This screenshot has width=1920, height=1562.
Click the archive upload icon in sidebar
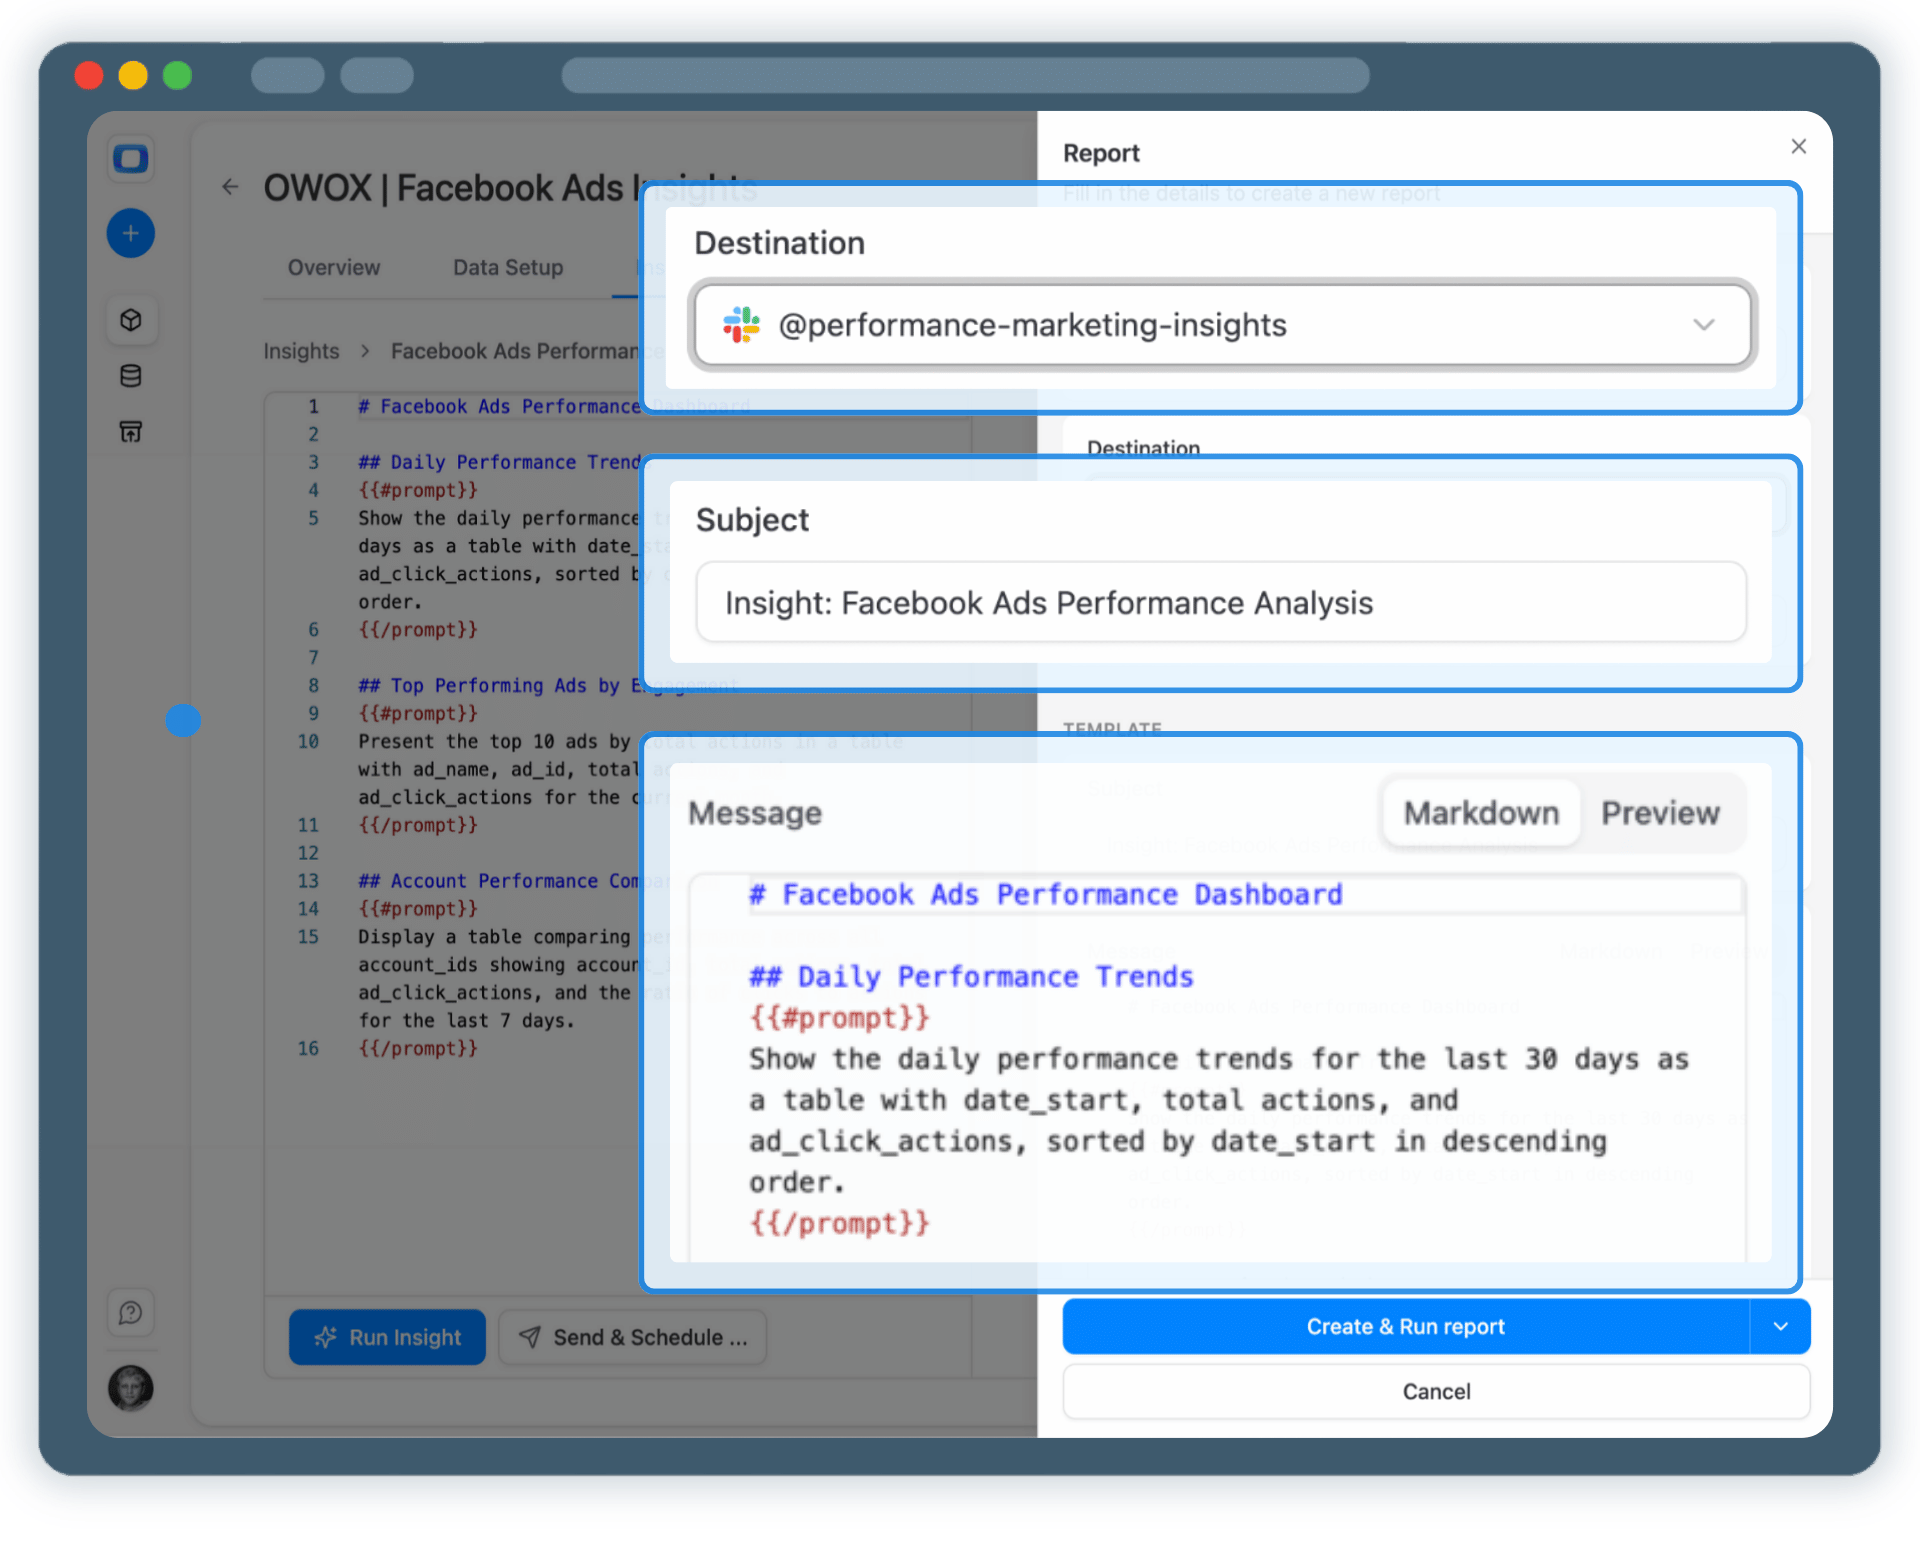click(x=130, y=431)
